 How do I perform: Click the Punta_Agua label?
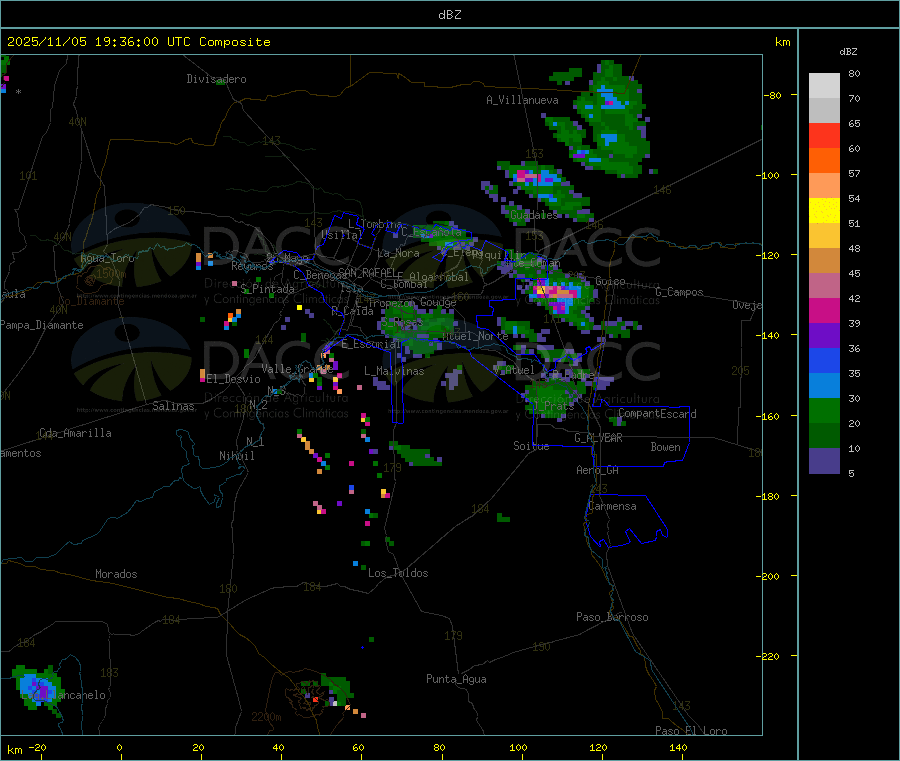click(x=456, y=679)
